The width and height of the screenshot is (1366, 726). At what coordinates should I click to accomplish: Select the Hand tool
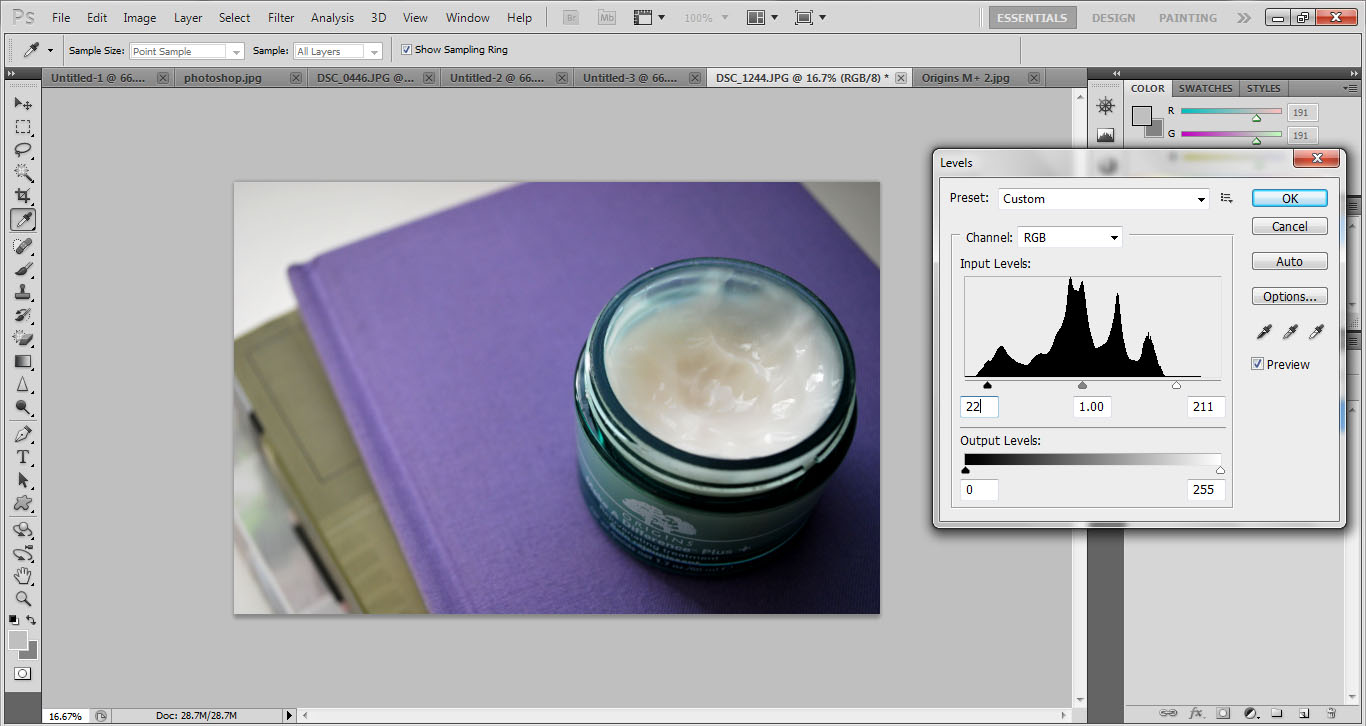(x=22, y=576)
